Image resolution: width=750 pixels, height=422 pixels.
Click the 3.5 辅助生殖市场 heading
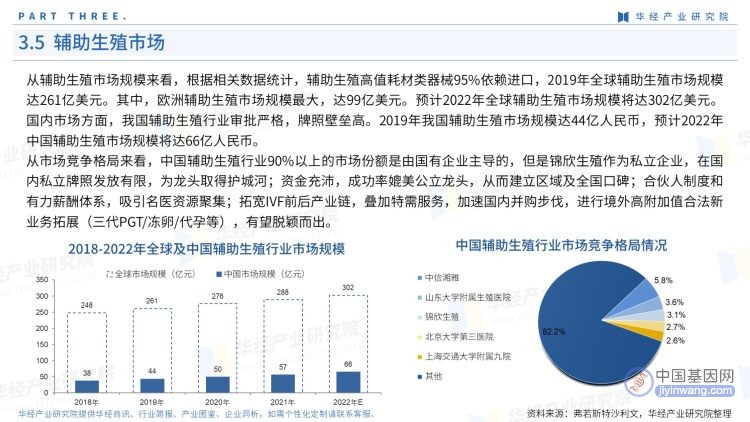point(91,42)
